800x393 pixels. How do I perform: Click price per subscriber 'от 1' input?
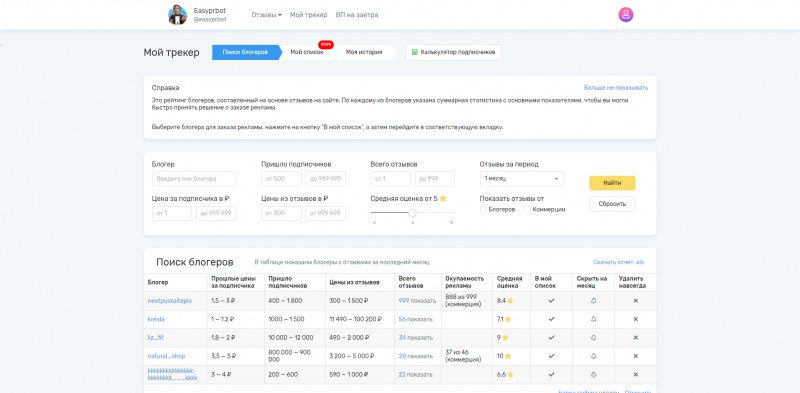point(172,213)
